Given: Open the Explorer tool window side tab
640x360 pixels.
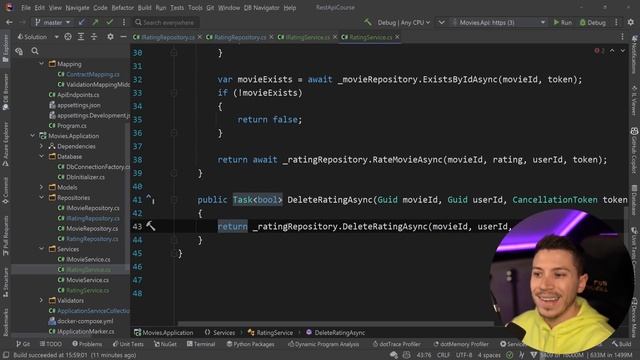Looking at the screenshot, I should [x=5, y=48].
